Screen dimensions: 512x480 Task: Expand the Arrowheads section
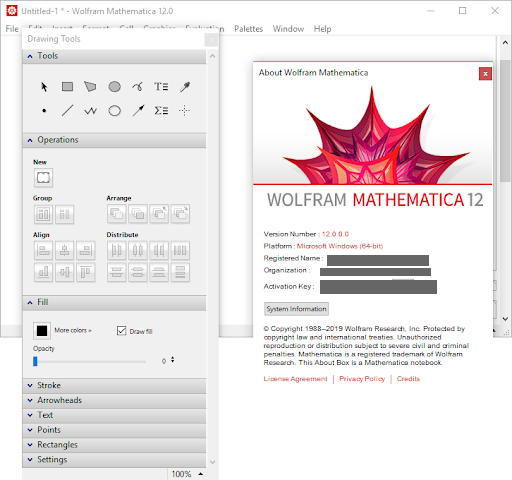[114, 400]
